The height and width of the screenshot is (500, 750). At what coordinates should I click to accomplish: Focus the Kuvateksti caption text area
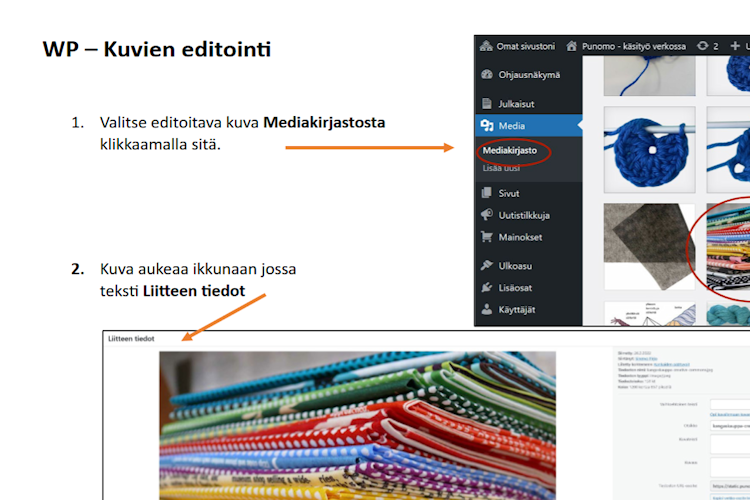pos(730,444)
